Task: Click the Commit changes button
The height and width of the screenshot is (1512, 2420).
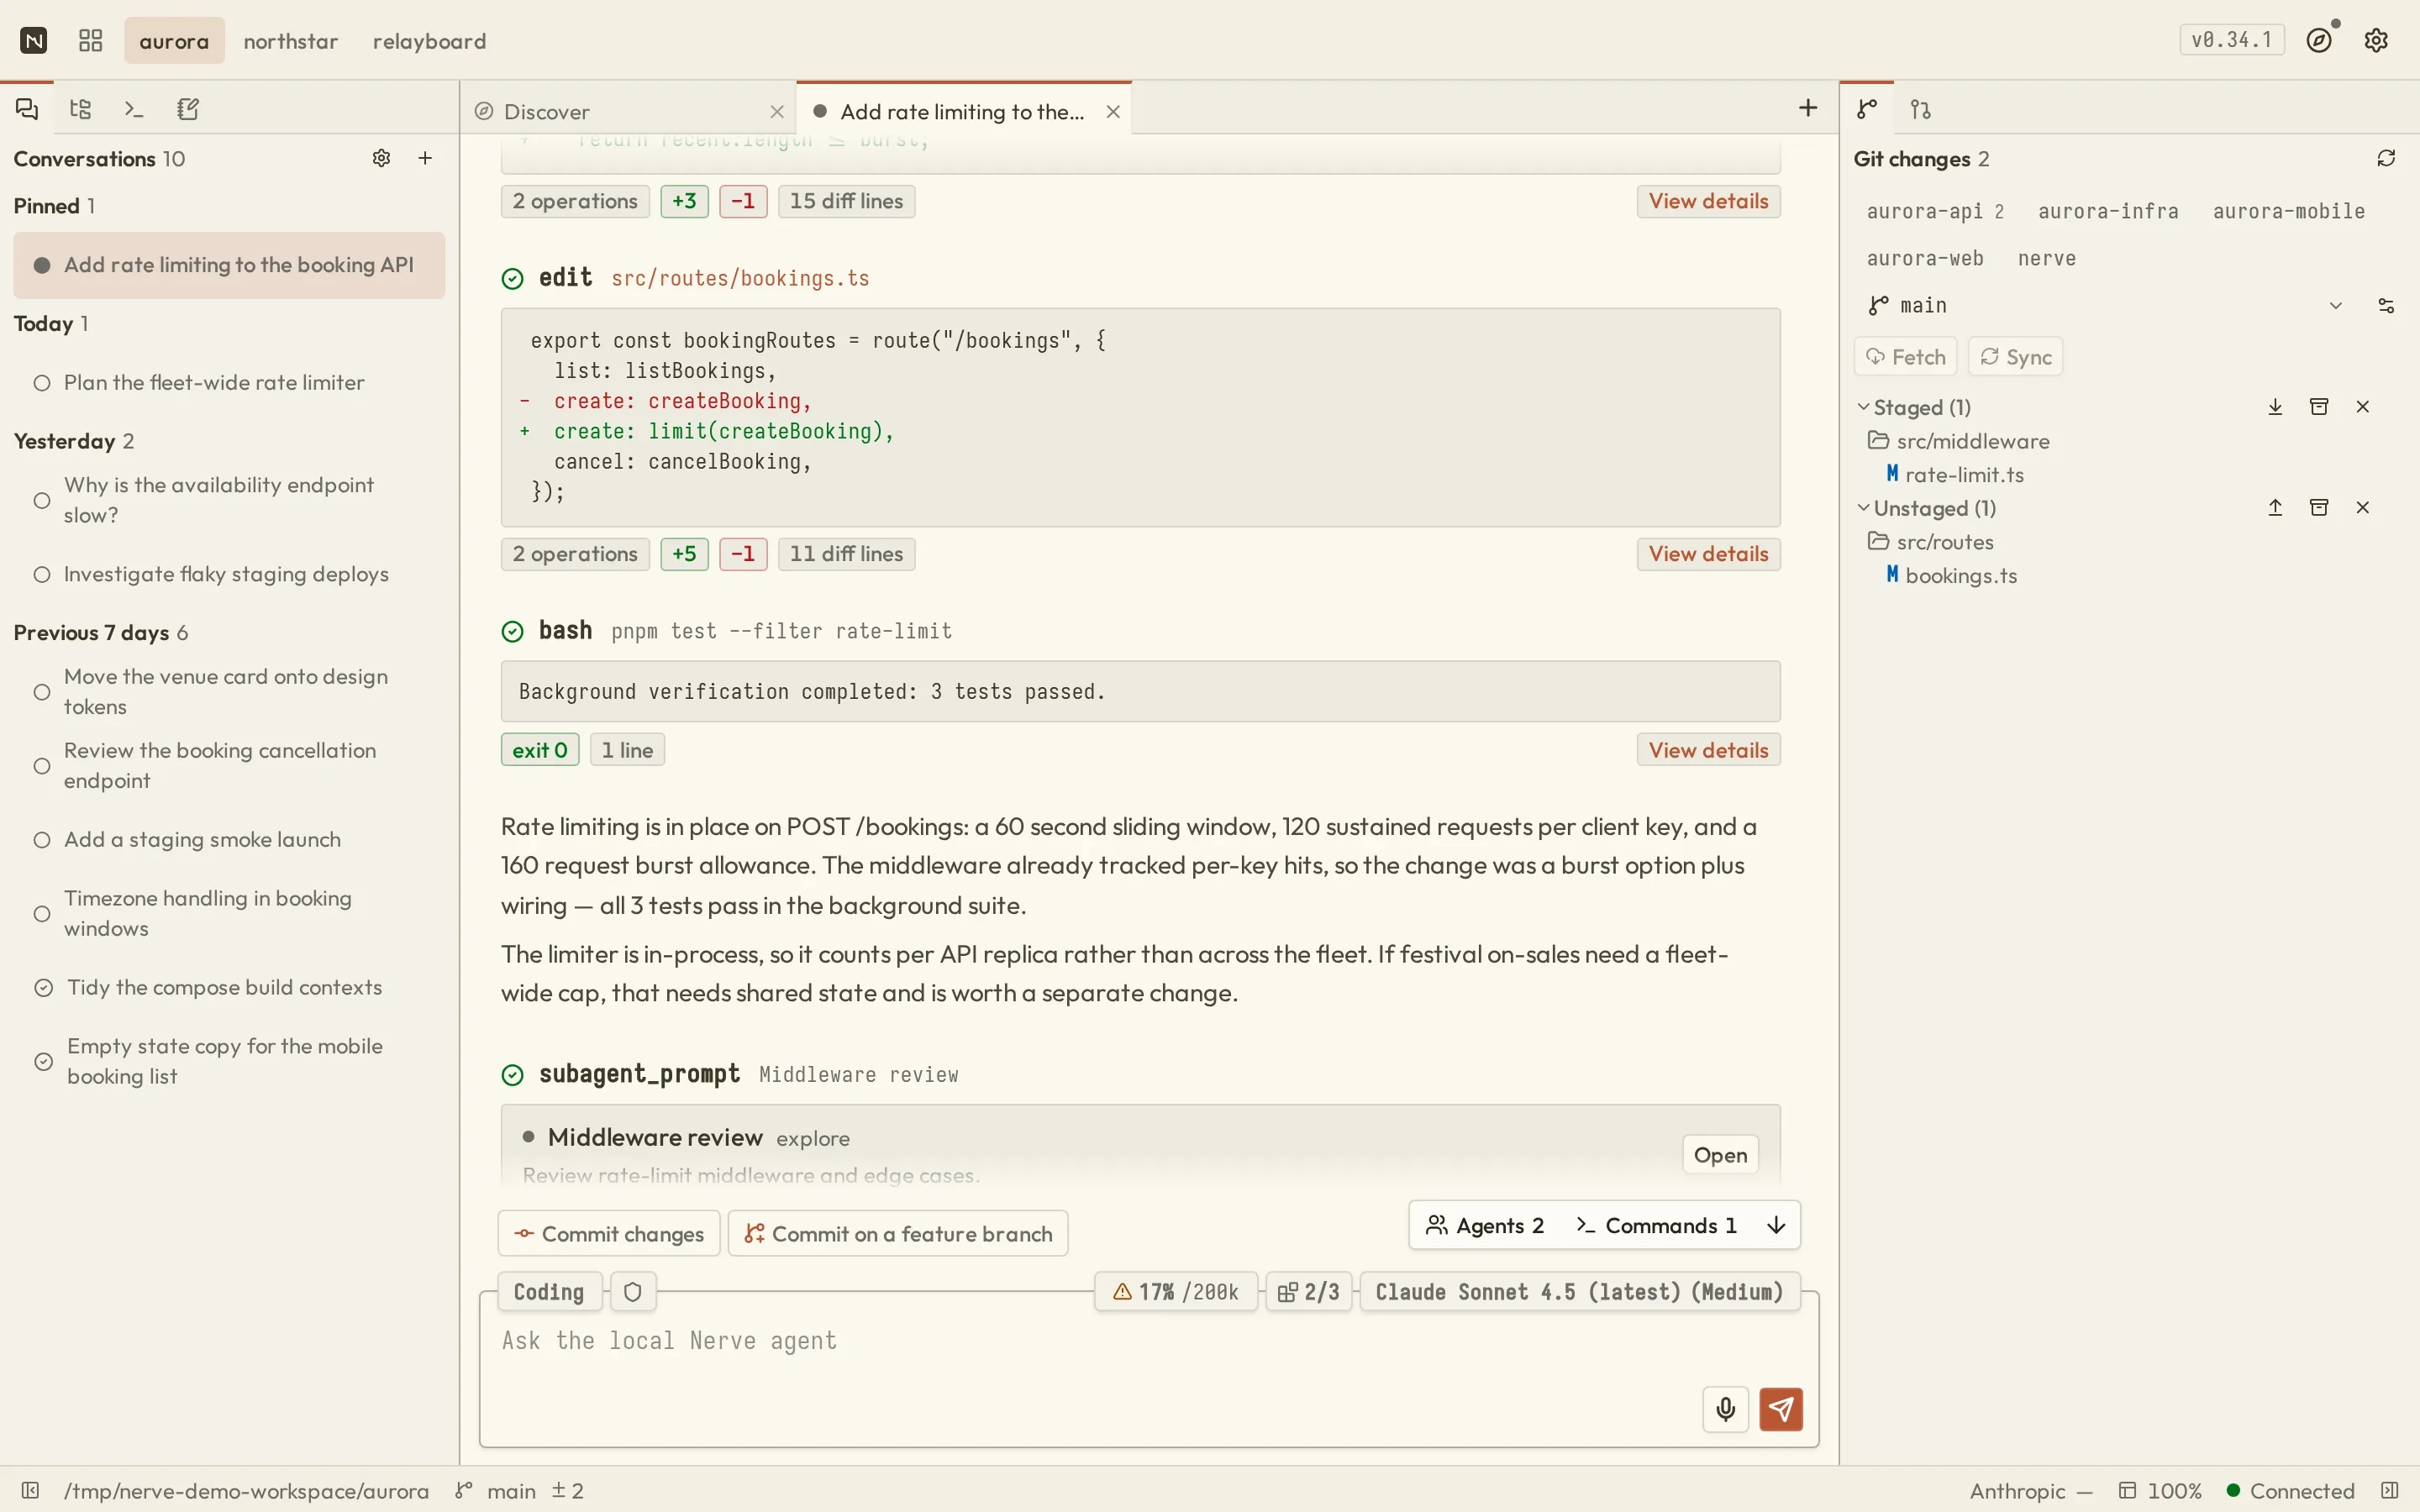Action: [609, 1234]
